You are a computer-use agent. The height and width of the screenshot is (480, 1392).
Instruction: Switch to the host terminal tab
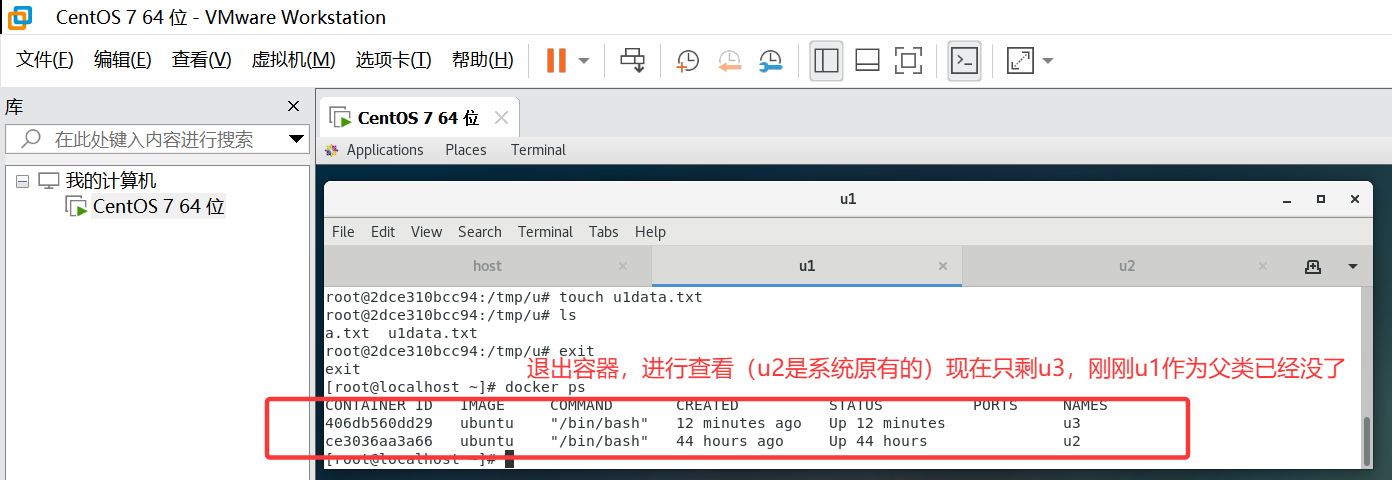pyautogui.click(x=487, y=266)
